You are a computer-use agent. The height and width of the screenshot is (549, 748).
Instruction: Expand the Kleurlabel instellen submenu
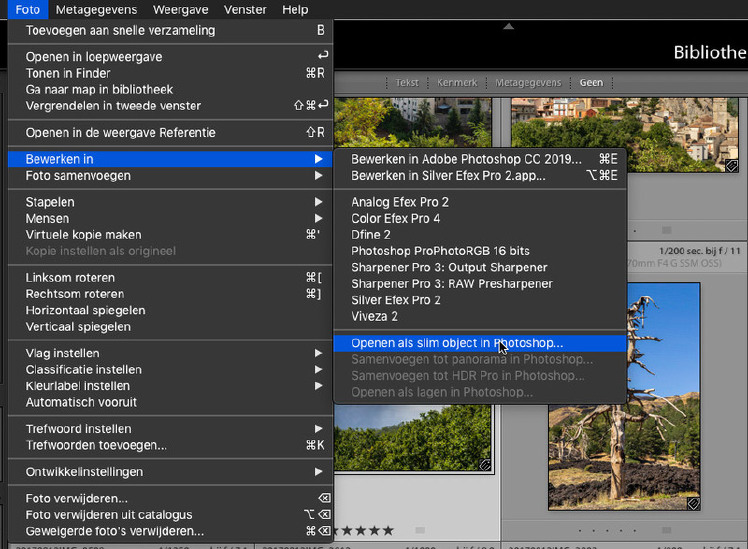point(170,386)
